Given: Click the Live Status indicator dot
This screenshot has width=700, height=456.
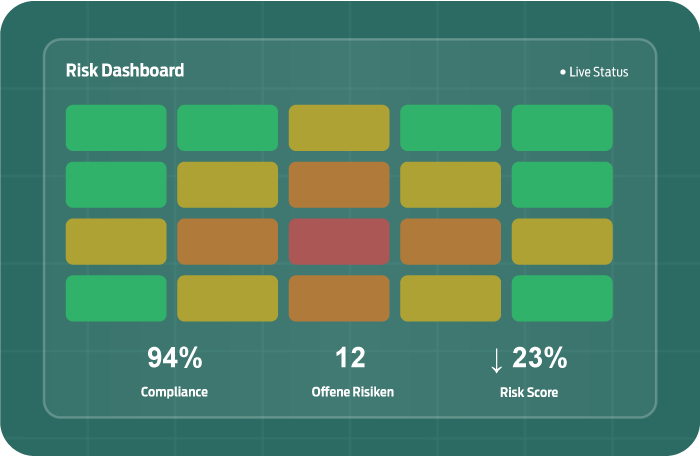Looking at the screenshot, I should click(563, 73).
